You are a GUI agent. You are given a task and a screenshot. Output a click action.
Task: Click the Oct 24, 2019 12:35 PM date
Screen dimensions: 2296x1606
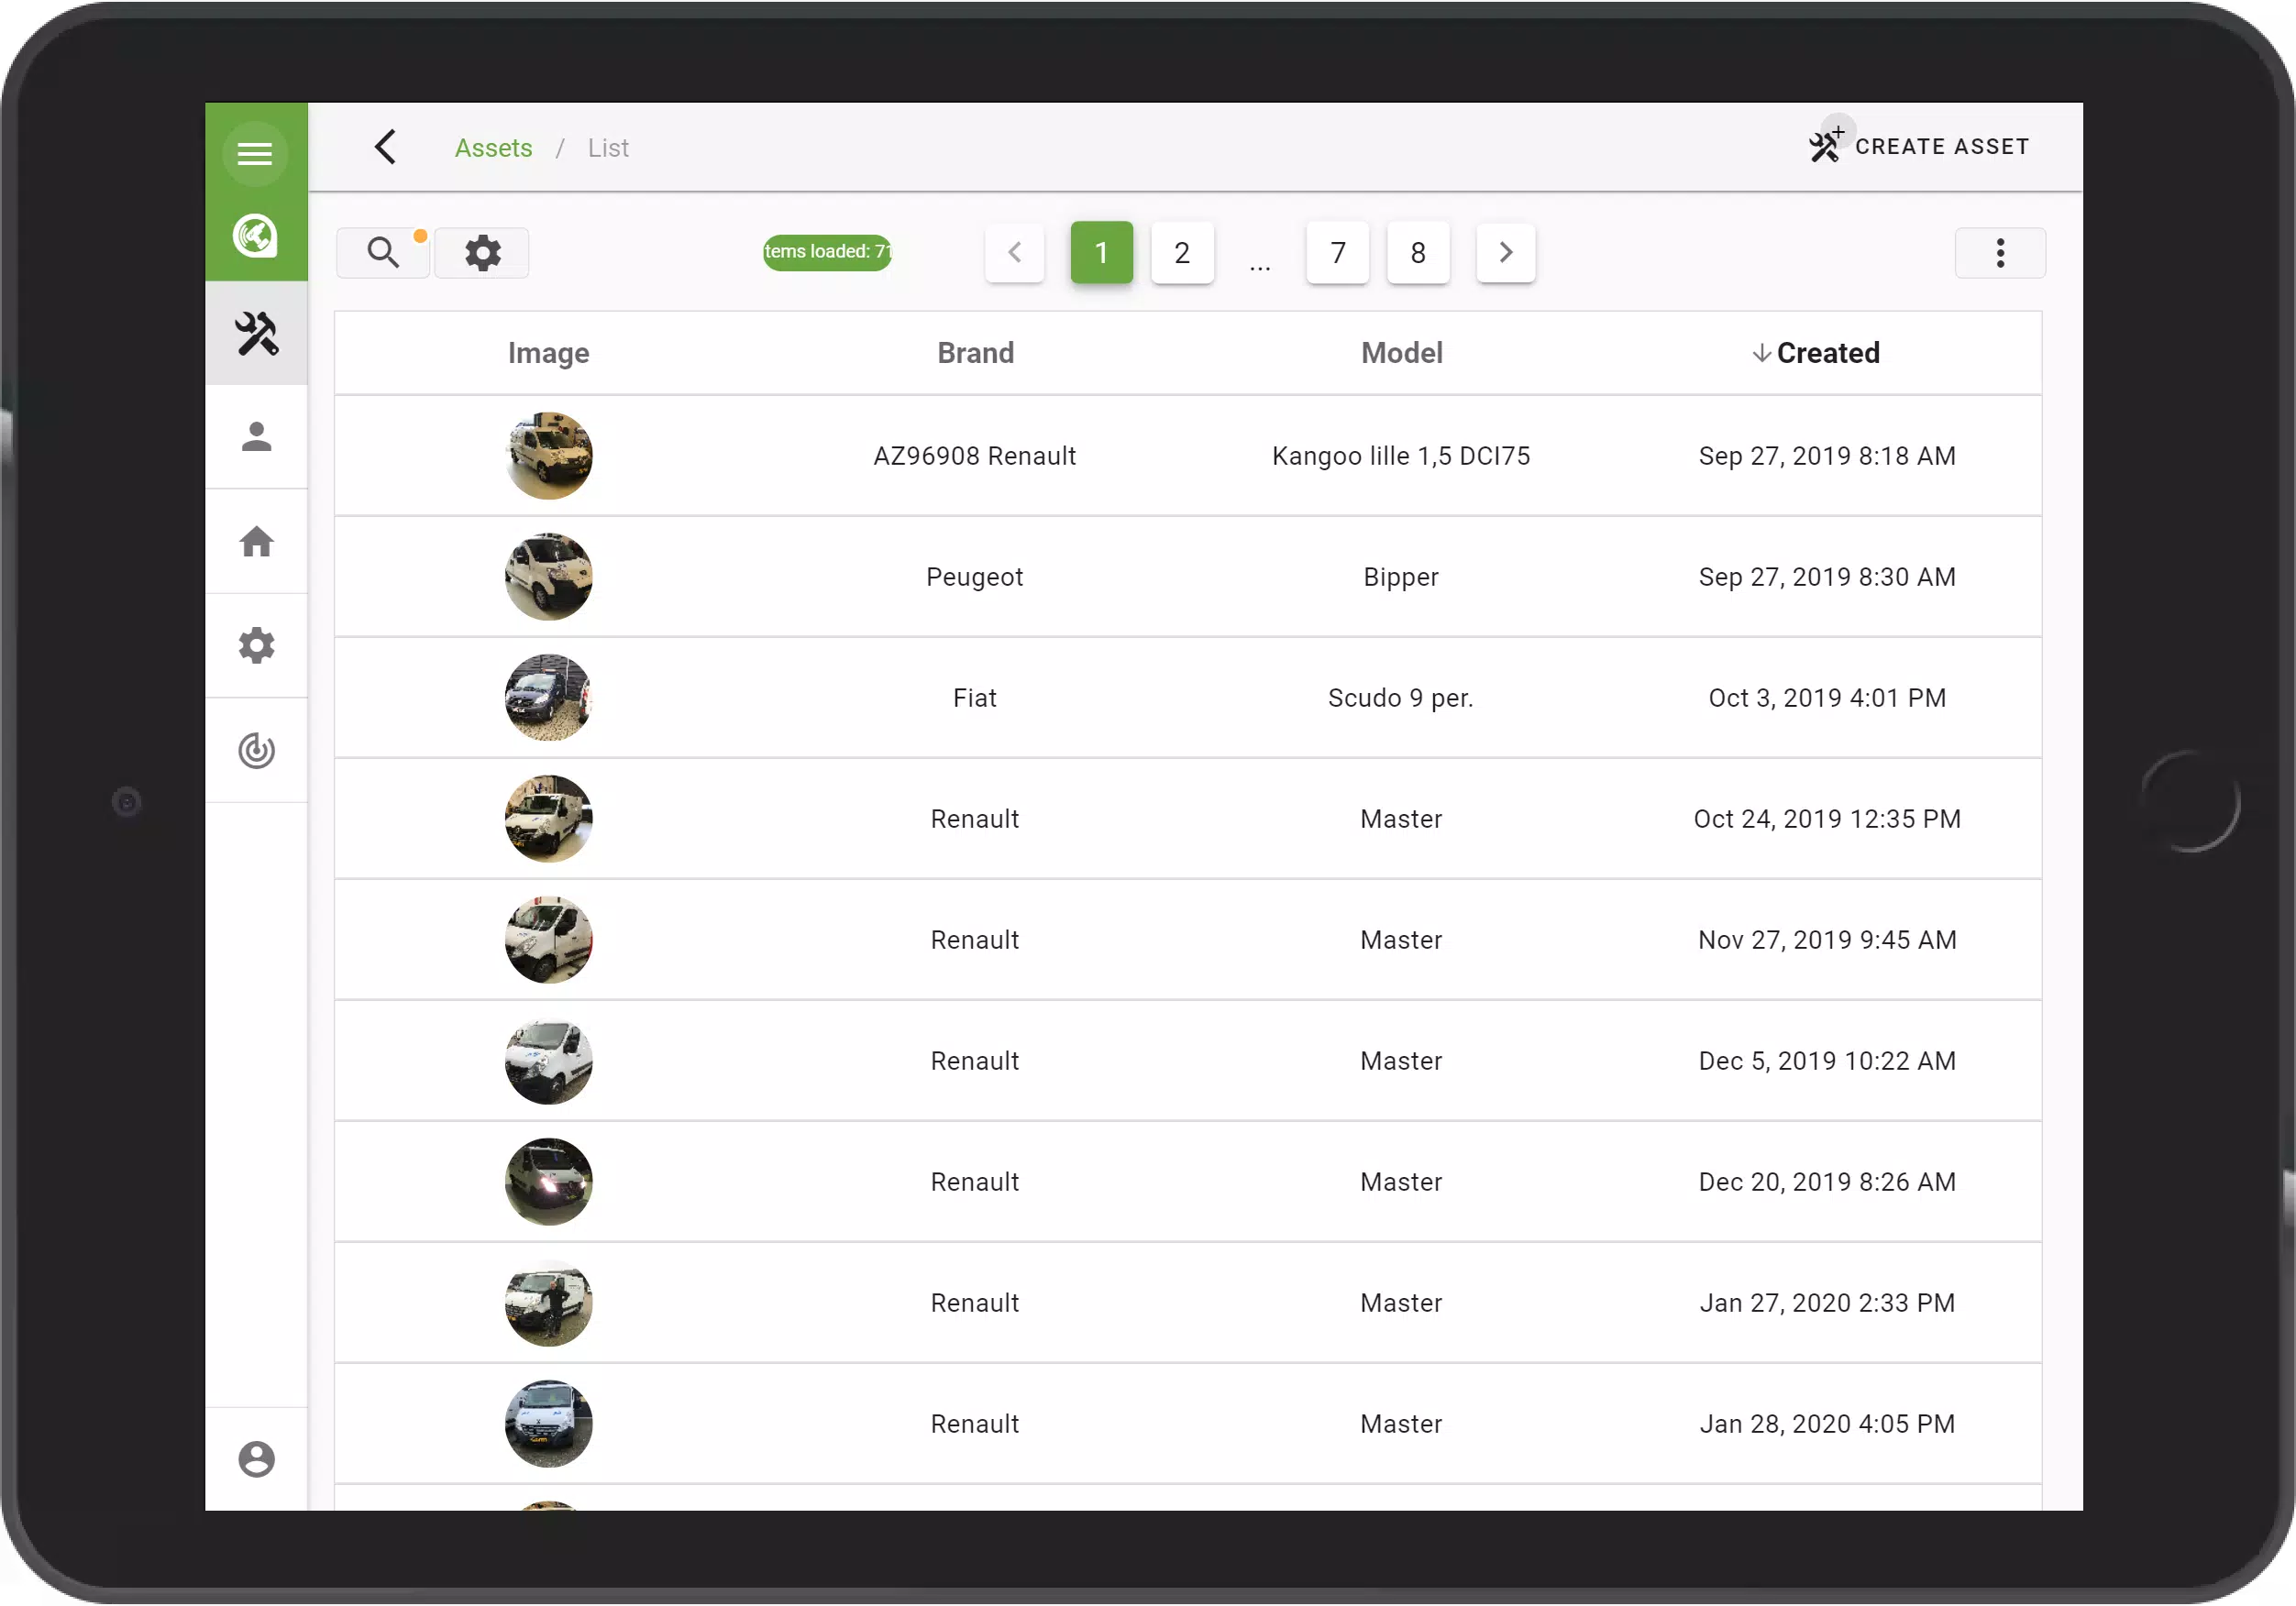click(1827, 819)
